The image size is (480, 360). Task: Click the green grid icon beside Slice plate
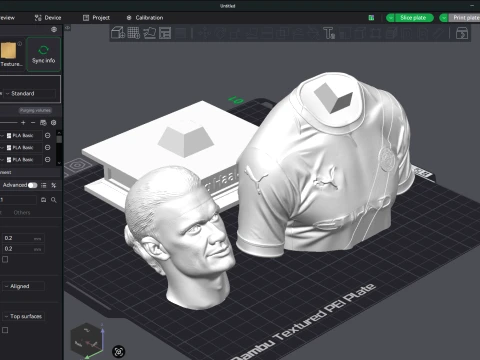(371, 18)
